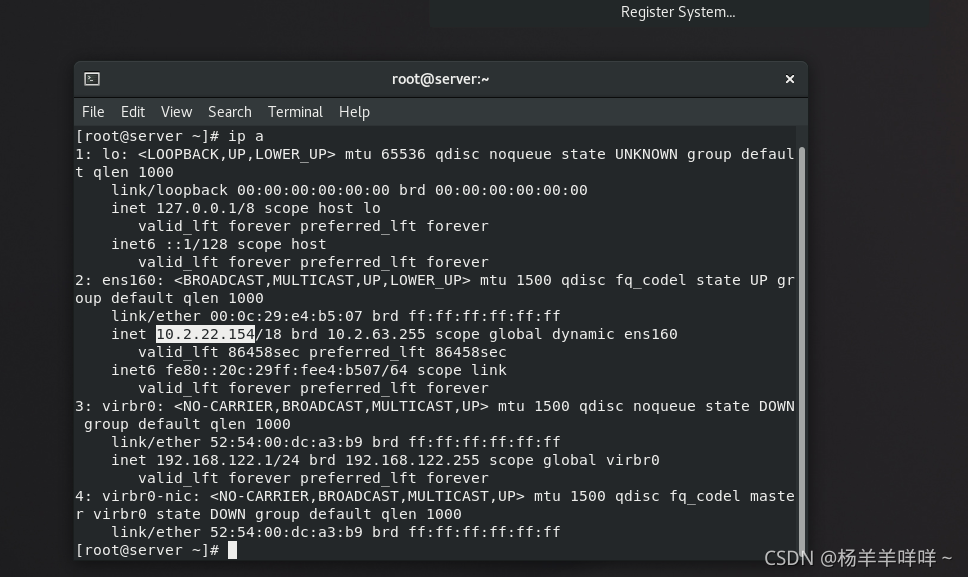Click the root@server:~ window title

pos(441,79)
